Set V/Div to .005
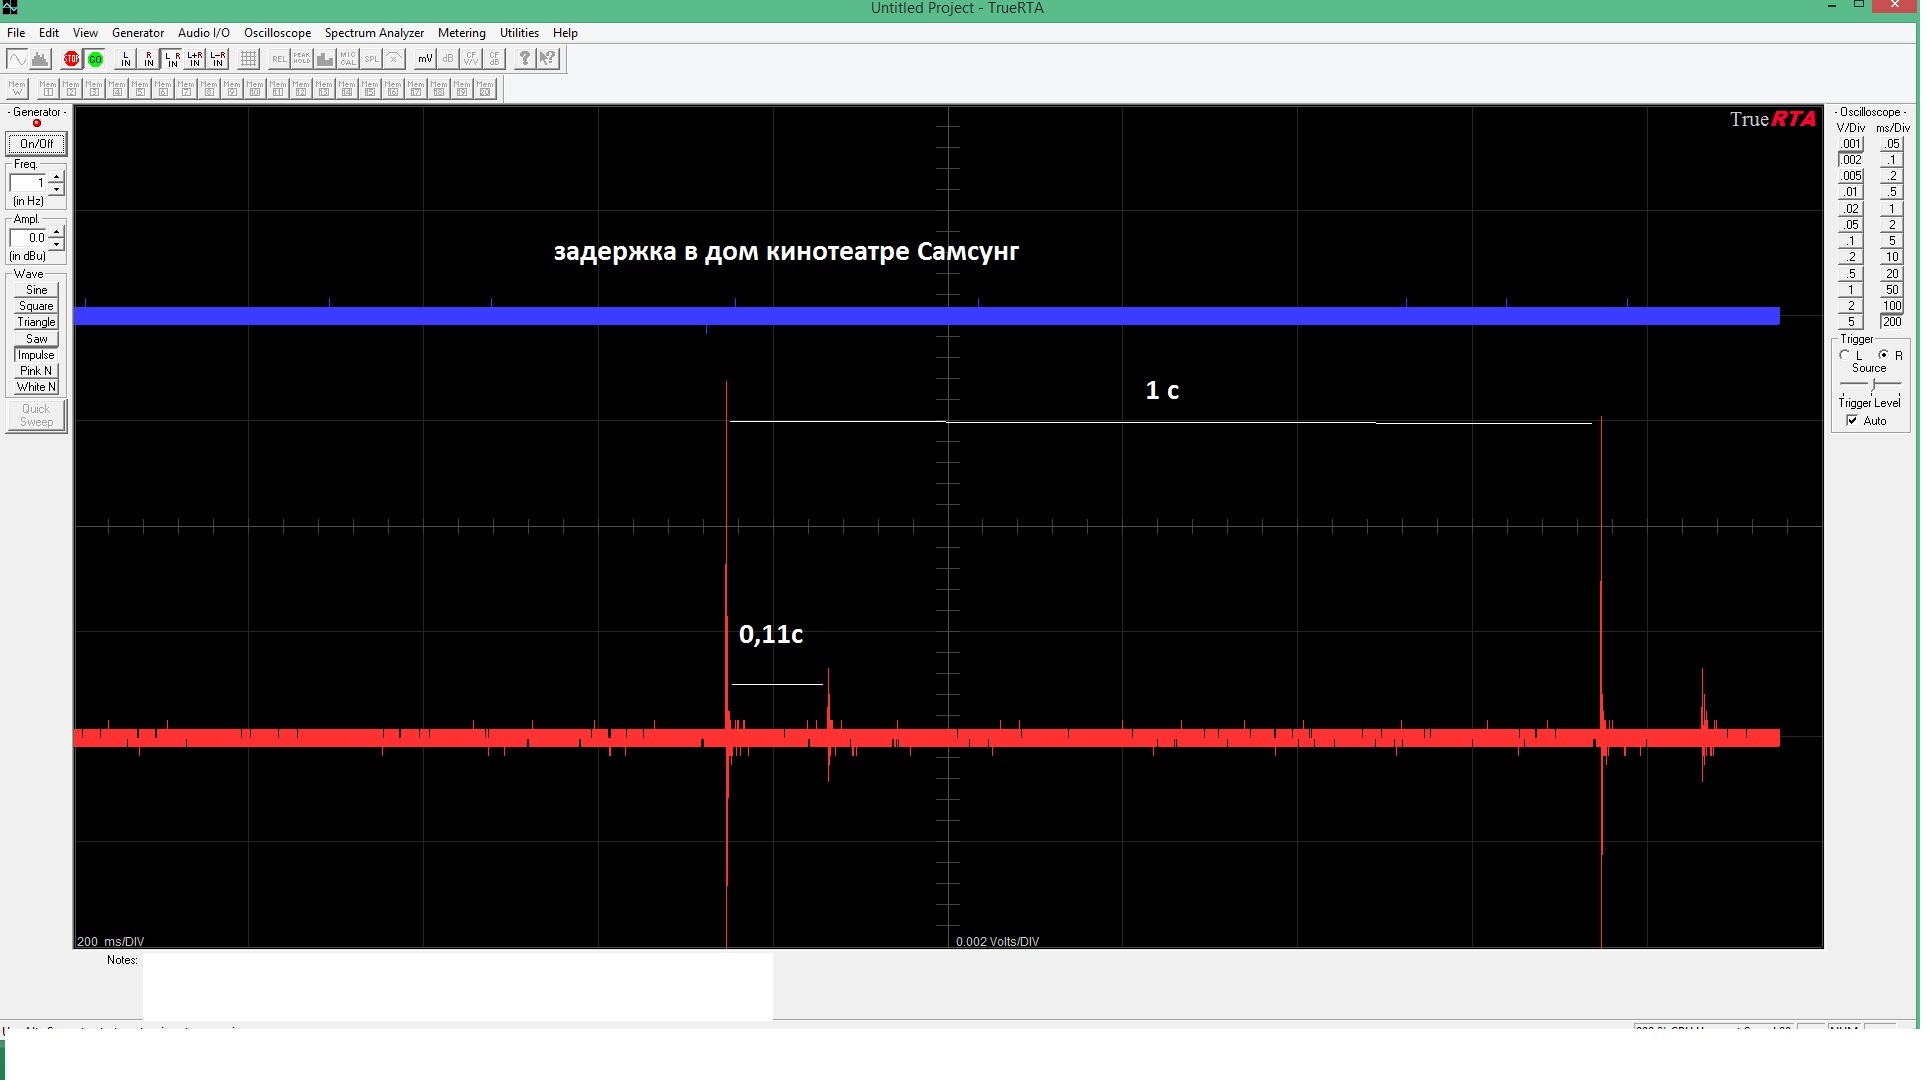This screenshot has width=1930, height=1080. tap(1851, 176)
